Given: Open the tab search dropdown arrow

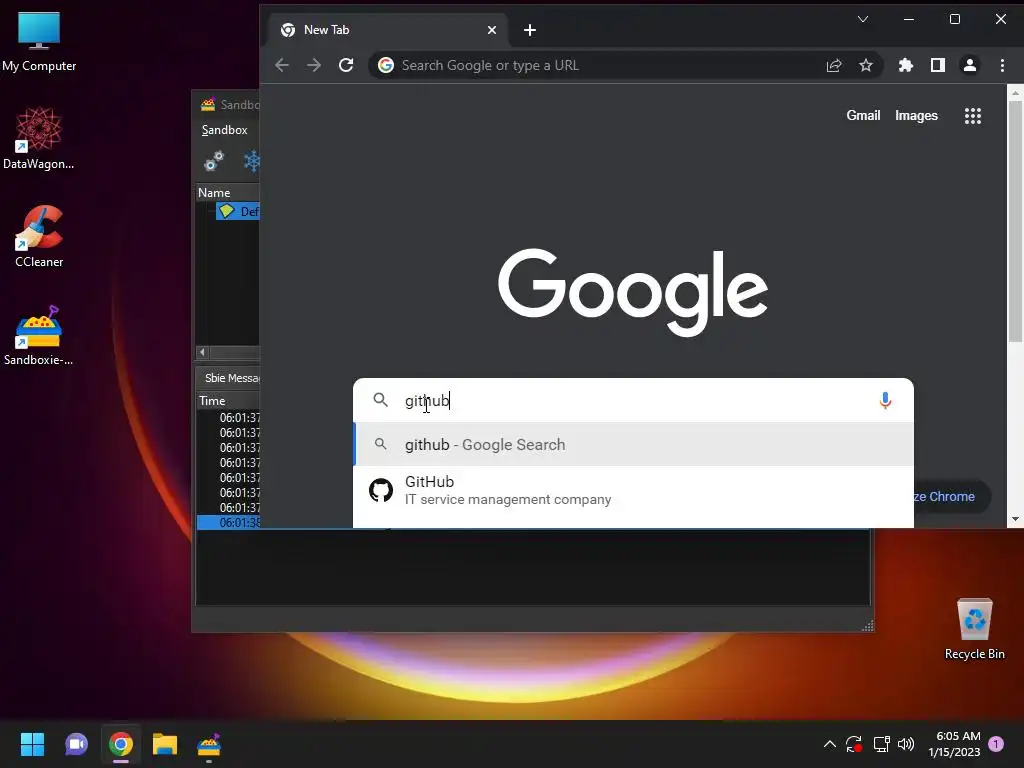Looking at the screenshot, I should pyautogui.click(x=863, y=20).
